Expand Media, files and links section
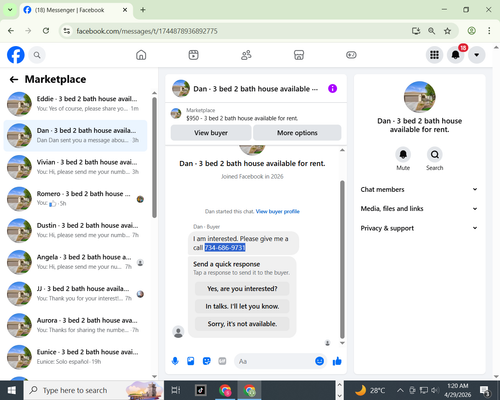500x400 pixels. (419, 209)
